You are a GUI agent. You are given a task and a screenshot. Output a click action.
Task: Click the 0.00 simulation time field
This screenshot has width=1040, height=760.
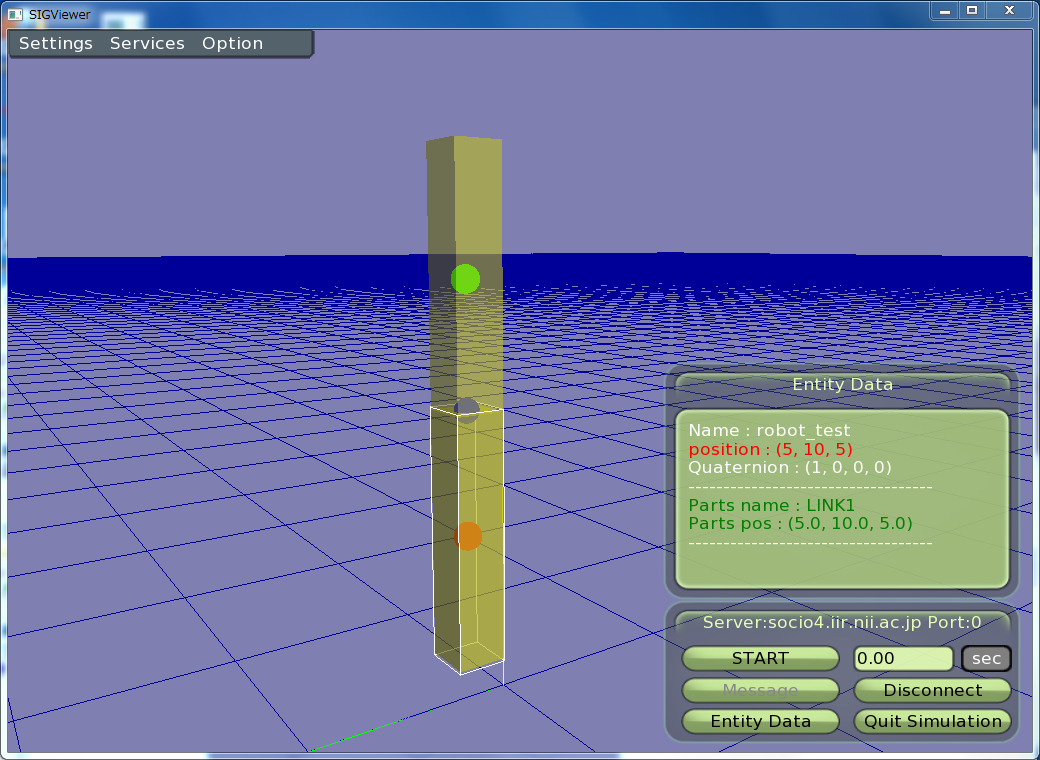coord(903,658)
